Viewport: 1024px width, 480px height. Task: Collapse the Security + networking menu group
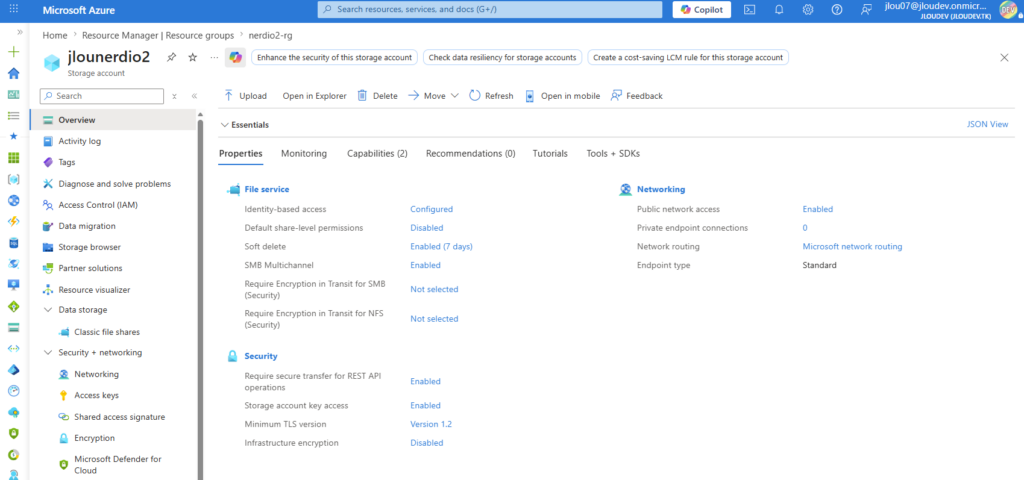[48, 352]
